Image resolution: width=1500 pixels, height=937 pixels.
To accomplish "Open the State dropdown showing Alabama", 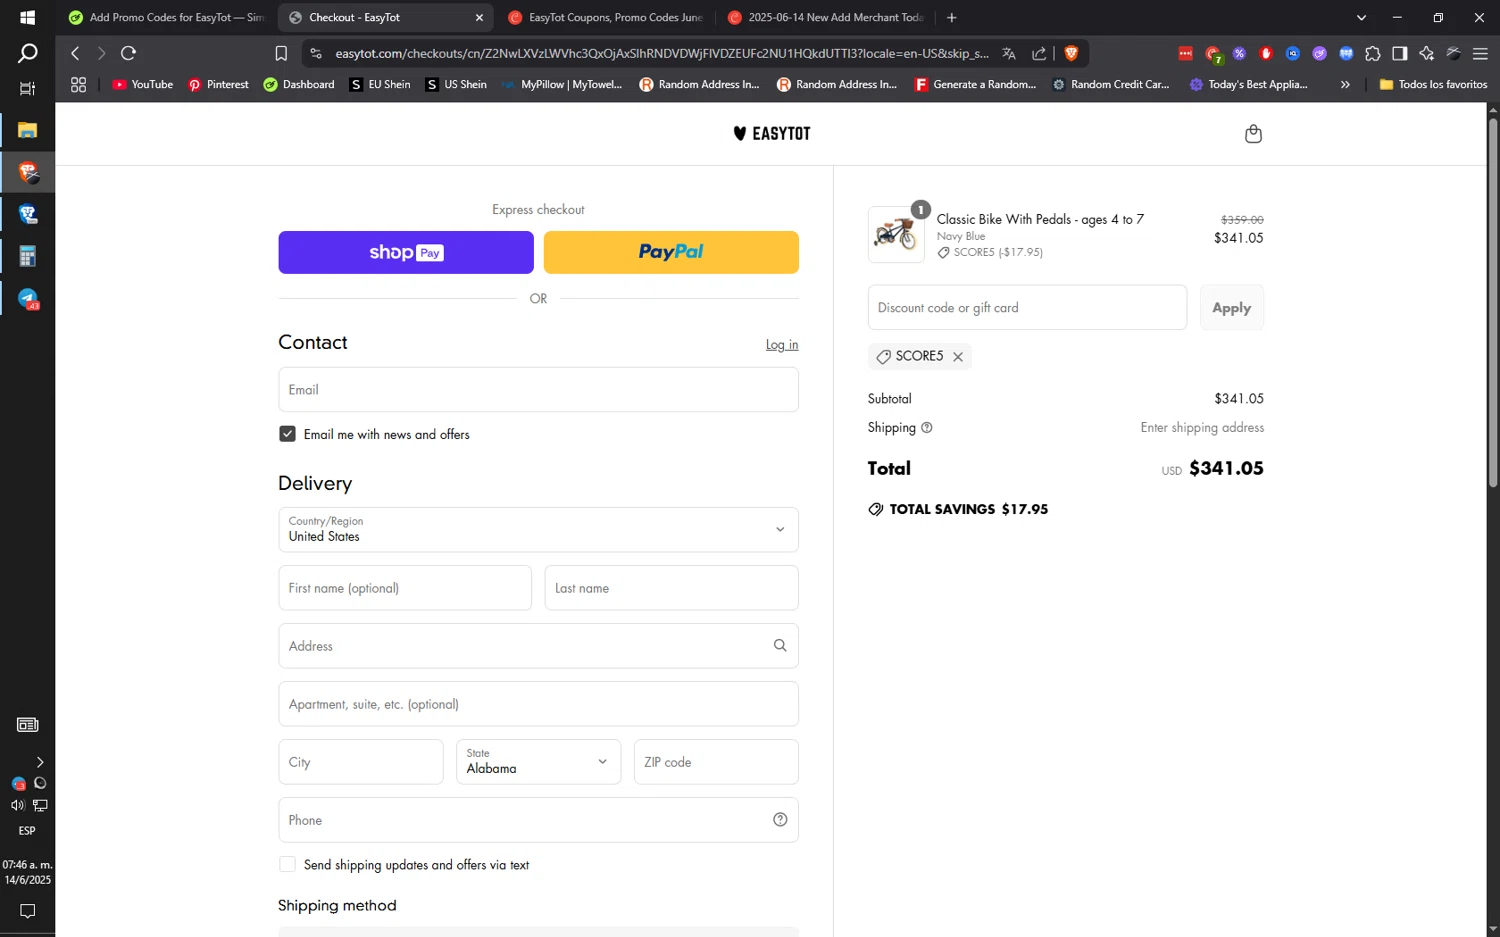I will tap(538, 762).
